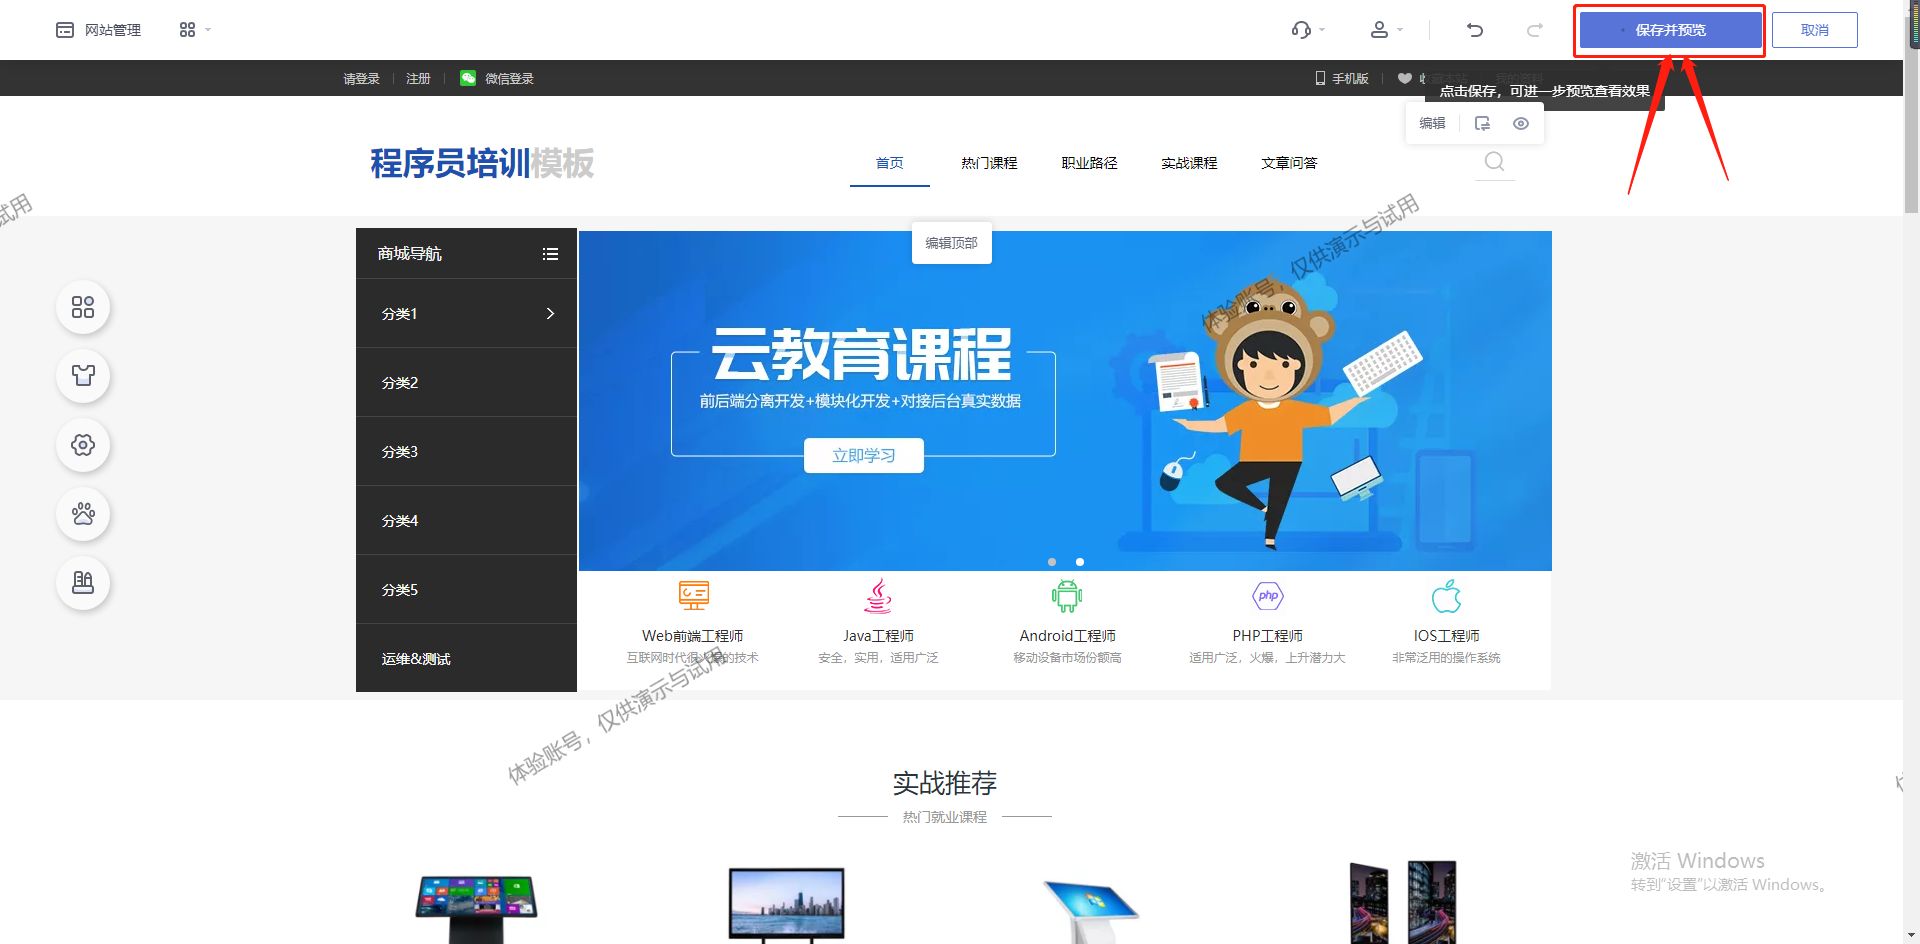Select the WeChat login icon
The width and height of the screenshot is (1920, 944).
tap(467, 78)
